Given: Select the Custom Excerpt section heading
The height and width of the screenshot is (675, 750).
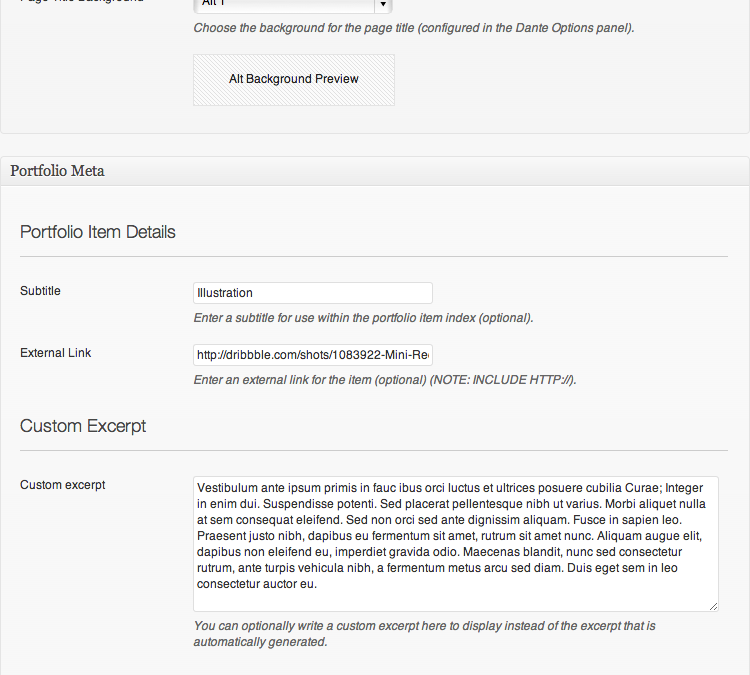Looking at the screenshot, I should point(83,426).
